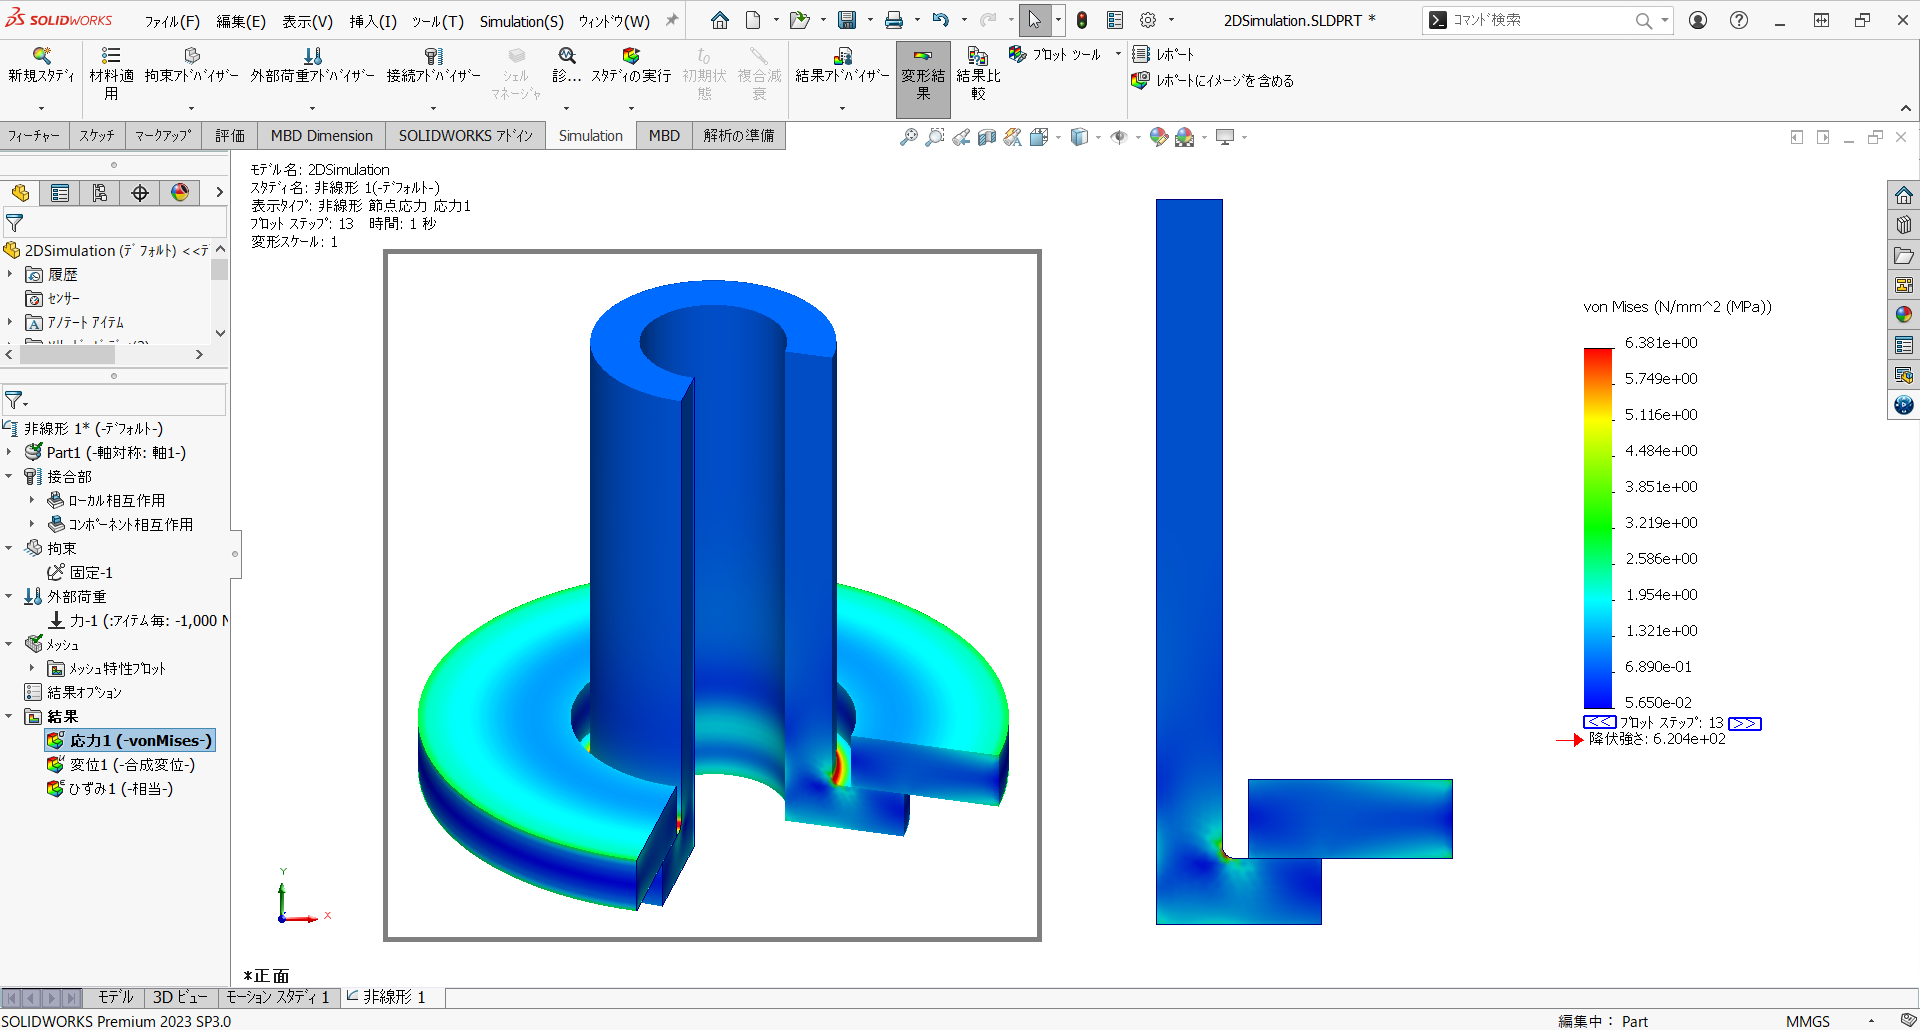
Task: Click the Print icon
Action: [894, 20]
